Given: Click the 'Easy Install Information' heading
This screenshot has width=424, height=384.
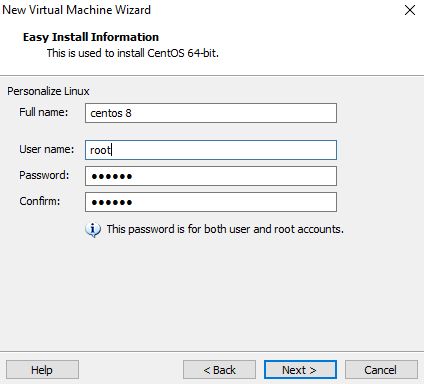Looking at the screenshot, I should [x=91, y=37].
